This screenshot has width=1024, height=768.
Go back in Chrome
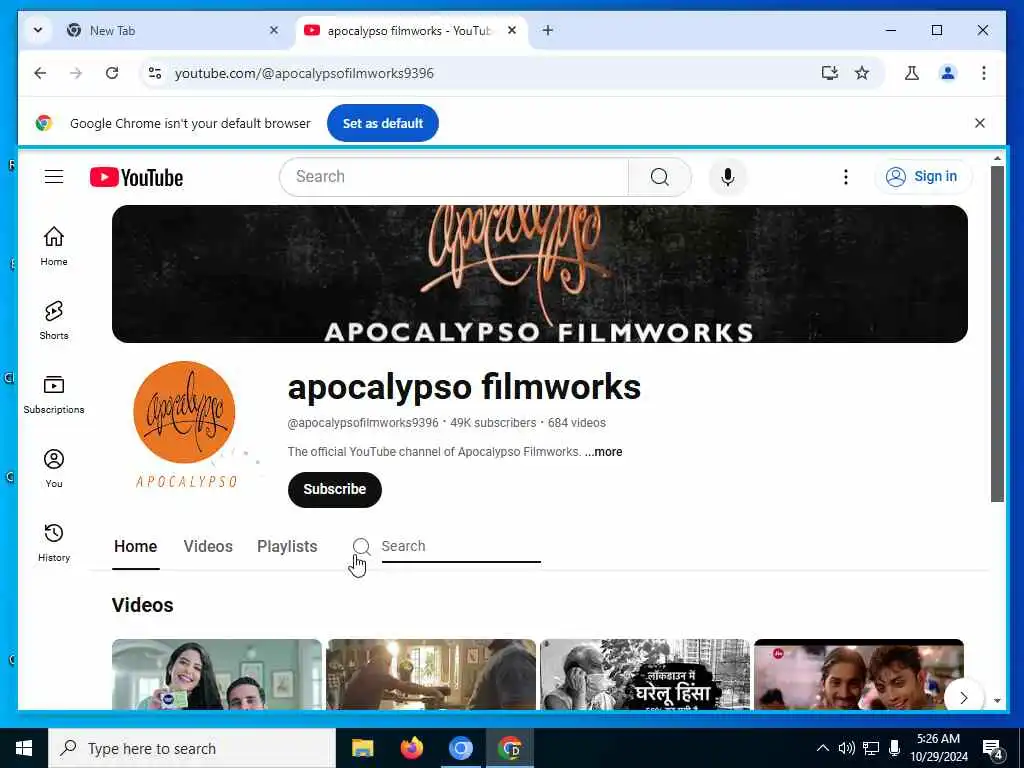40,73
